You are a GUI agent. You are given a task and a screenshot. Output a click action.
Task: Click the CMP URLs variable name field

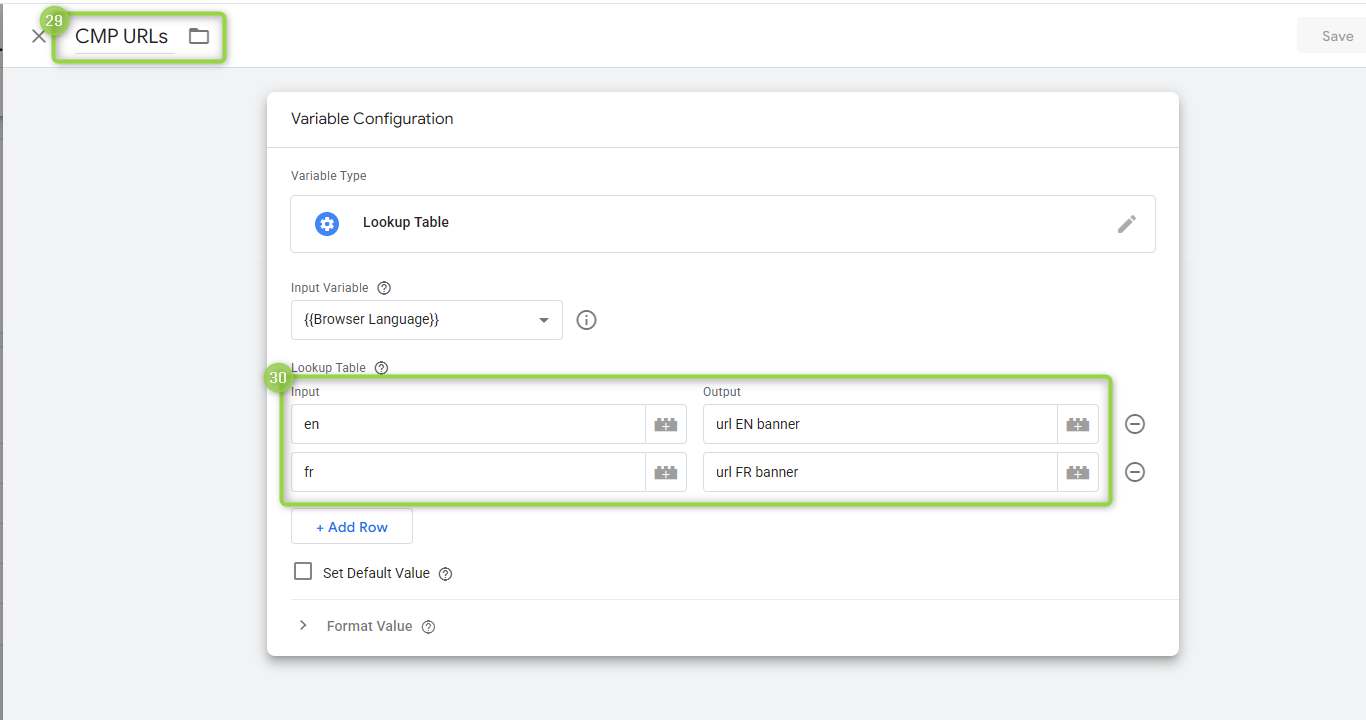pos(122,37)
